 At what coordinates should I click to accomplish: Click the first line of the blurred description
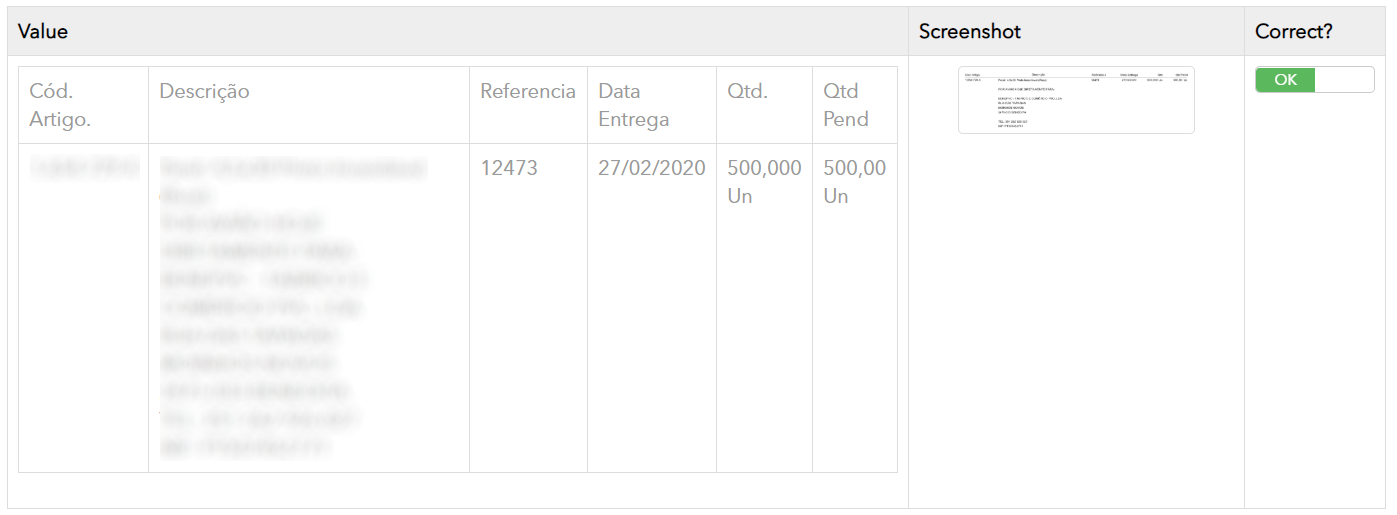[292, 168]
